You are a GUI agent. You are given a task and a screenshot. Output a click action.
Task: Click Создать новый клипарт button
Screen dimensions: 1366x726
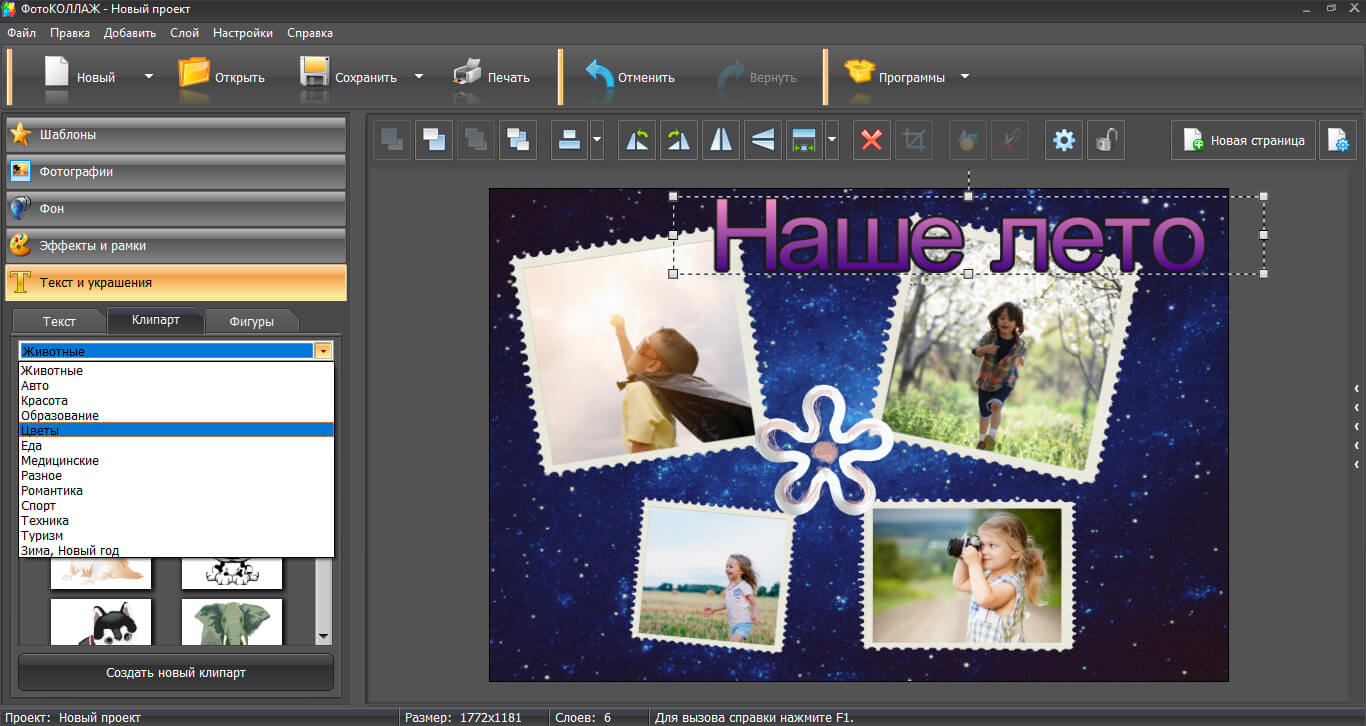point(176,673)
